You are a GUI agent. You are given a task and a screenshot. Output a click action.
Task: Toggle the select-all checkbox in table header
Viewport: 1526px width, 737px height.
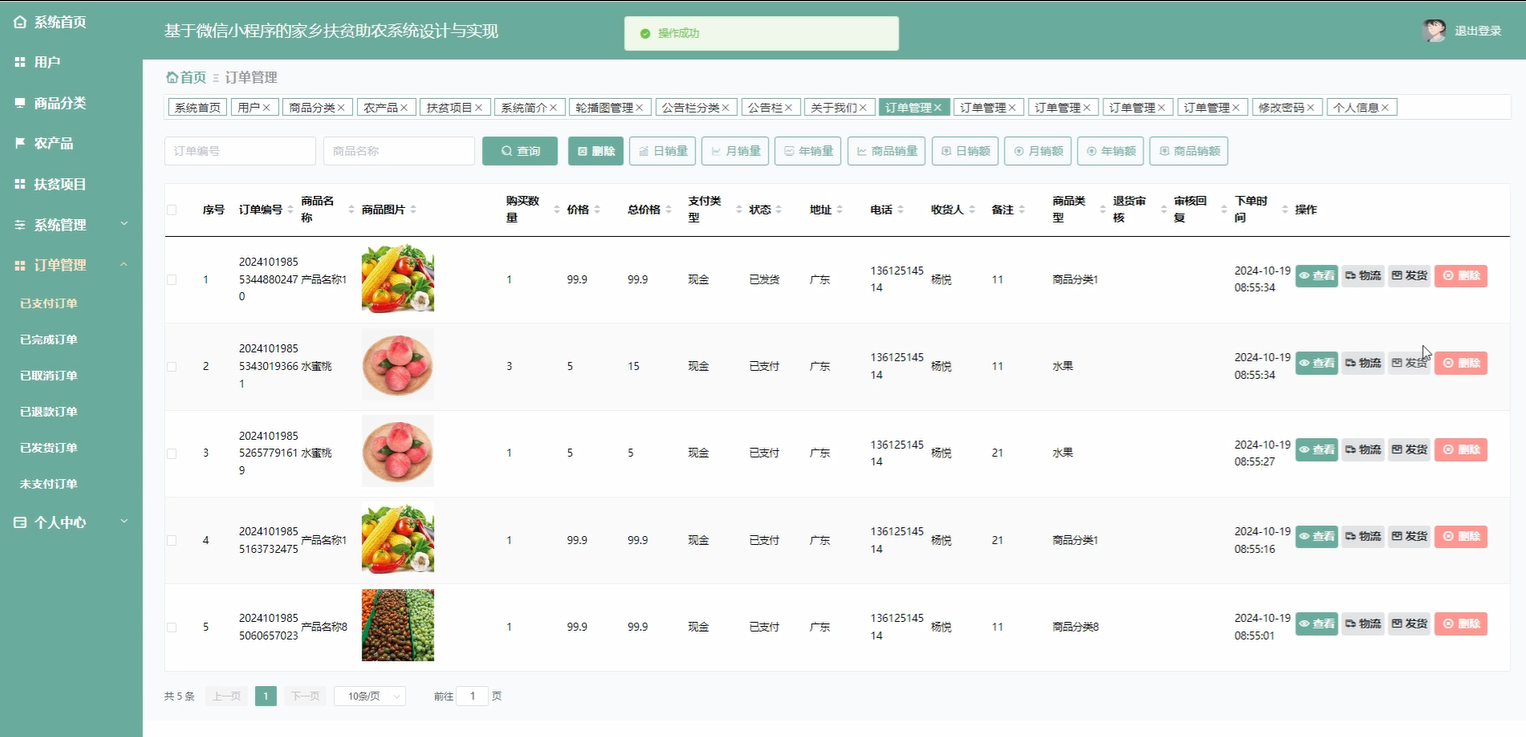point(172,210)
